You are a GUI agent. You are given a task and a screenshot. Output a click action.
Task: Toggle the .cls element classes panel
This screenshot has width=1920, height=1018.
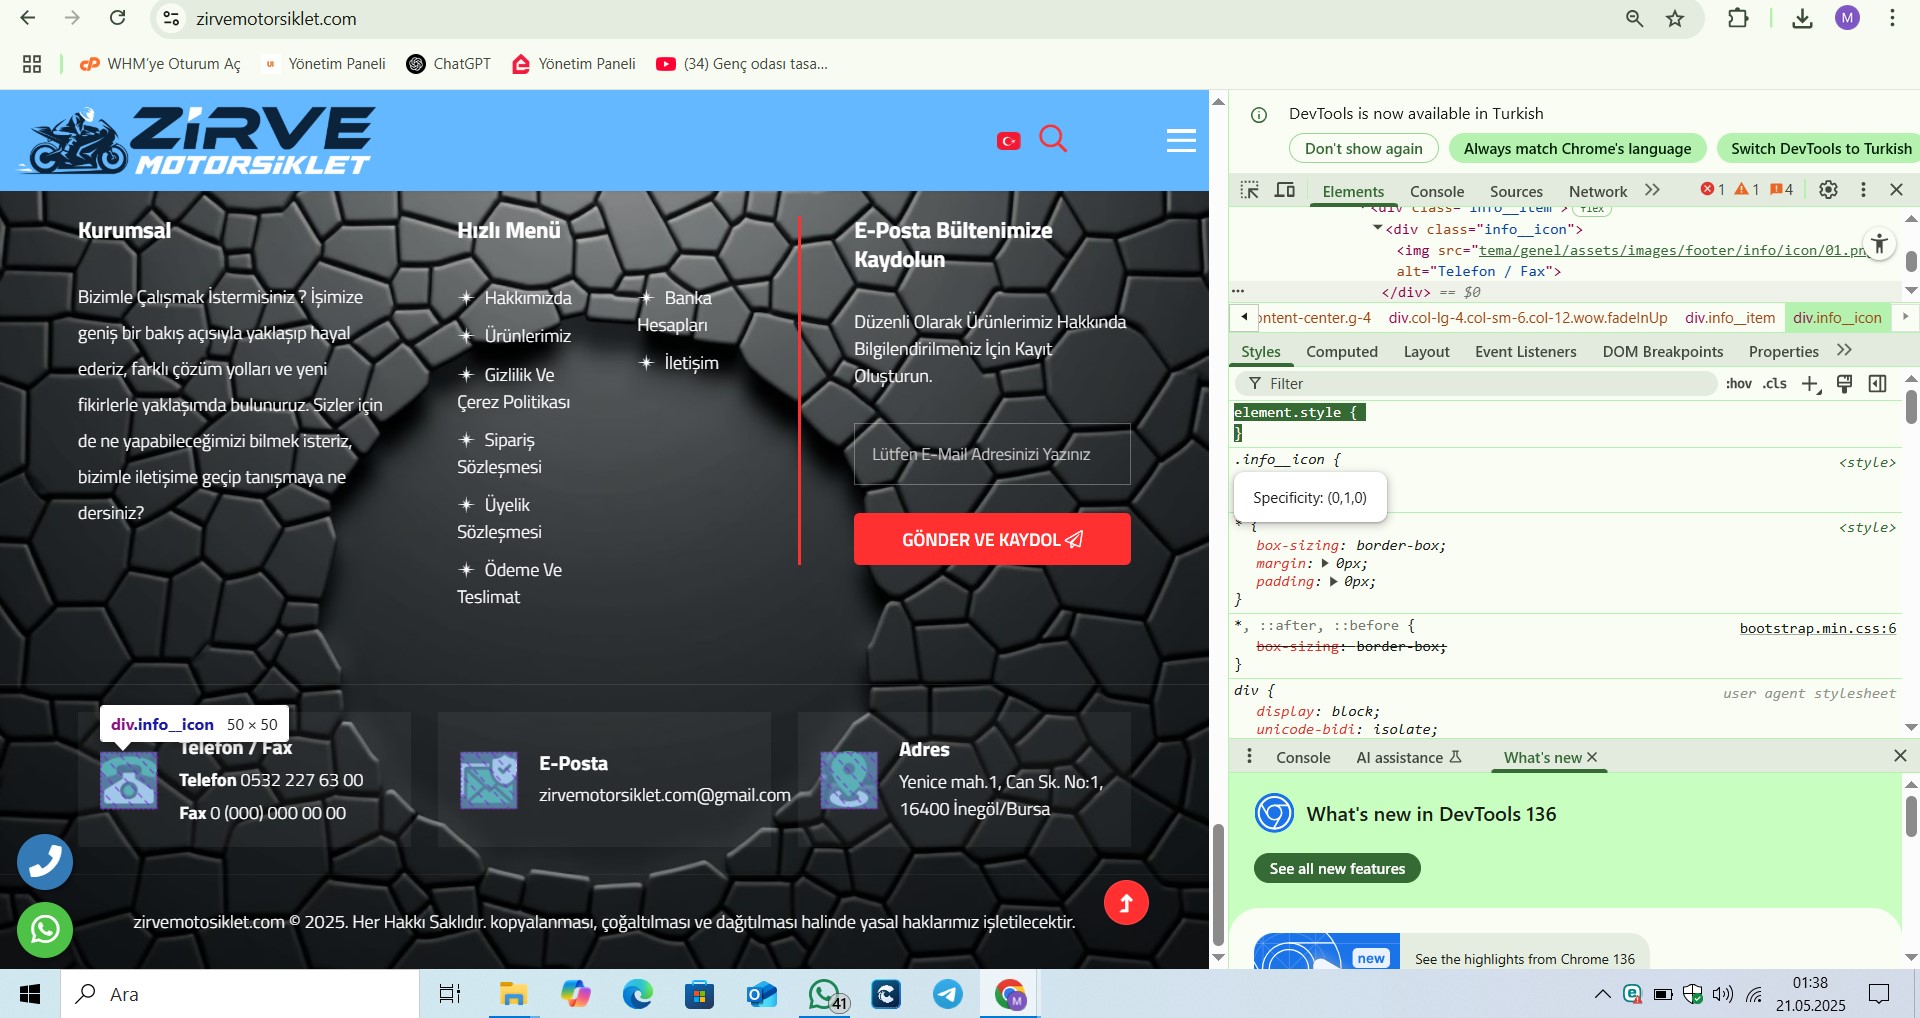pos(1775,384)
